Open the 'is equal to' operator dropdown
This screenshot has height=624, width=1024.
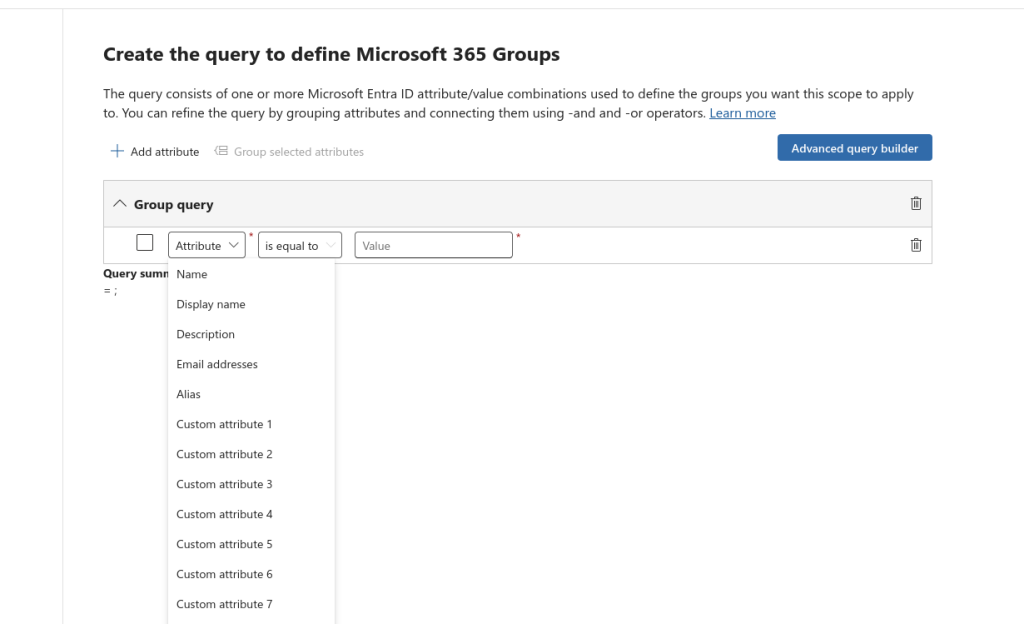(x=300, y=245)
